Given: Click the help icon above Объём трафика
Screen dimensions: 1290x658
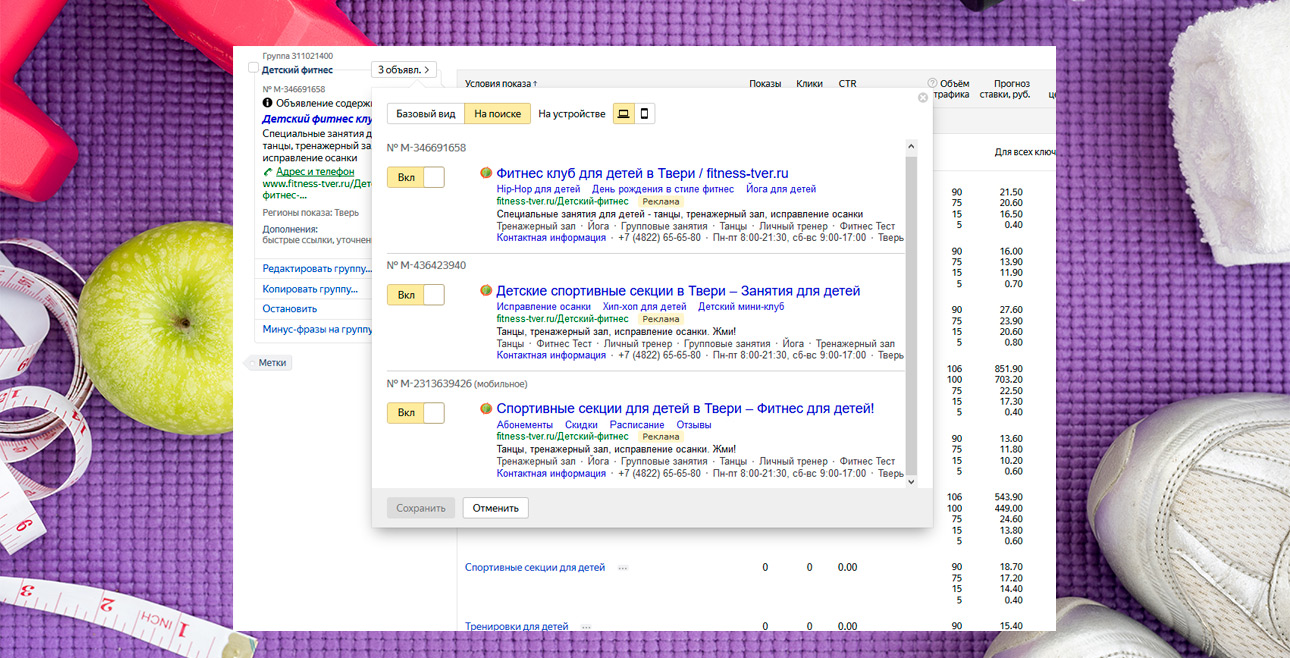Looking at the screenshot, I should click(932, 83).
